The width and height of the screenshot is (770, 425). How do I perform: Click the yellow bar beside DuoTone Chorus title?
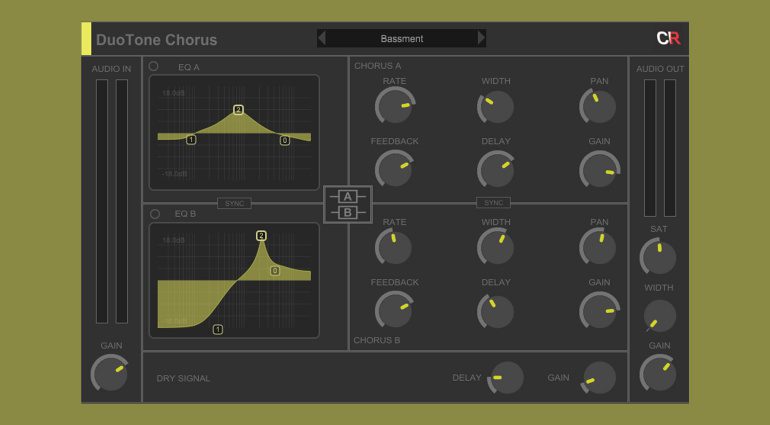(x=86, y=39)
